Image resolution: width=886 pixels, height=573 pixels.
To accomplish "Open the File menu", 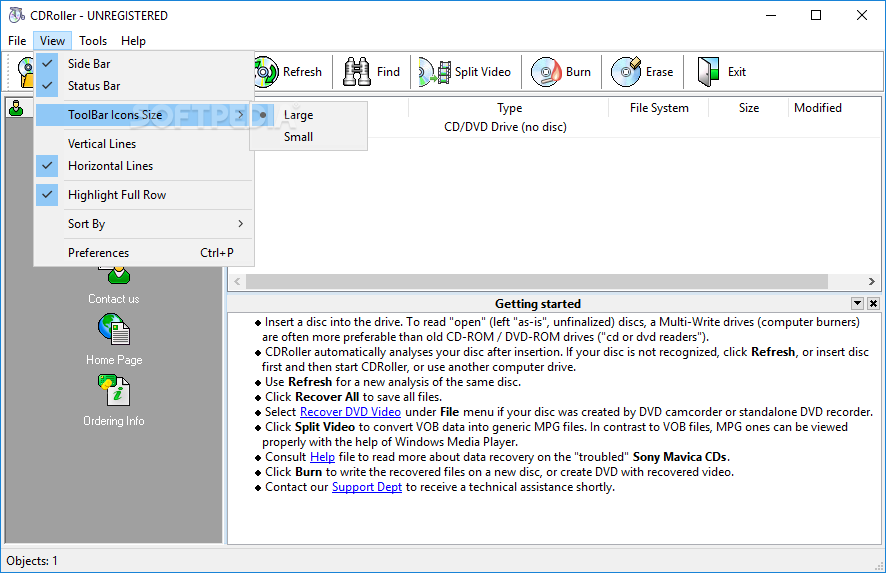I will (17, 41).
